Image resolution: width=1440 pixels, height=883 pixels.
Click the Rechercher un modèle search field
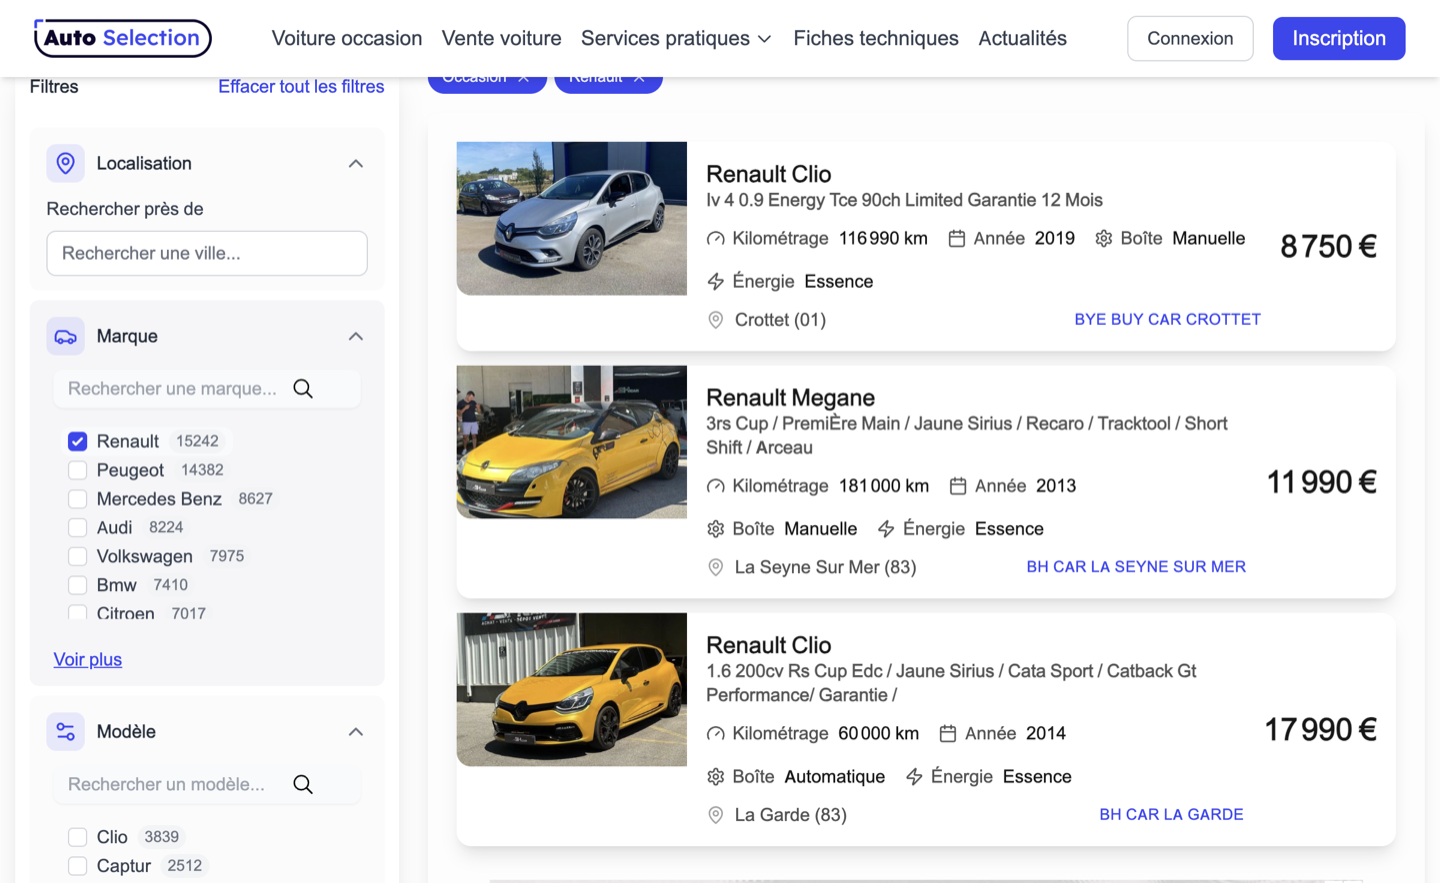point(207,785)
